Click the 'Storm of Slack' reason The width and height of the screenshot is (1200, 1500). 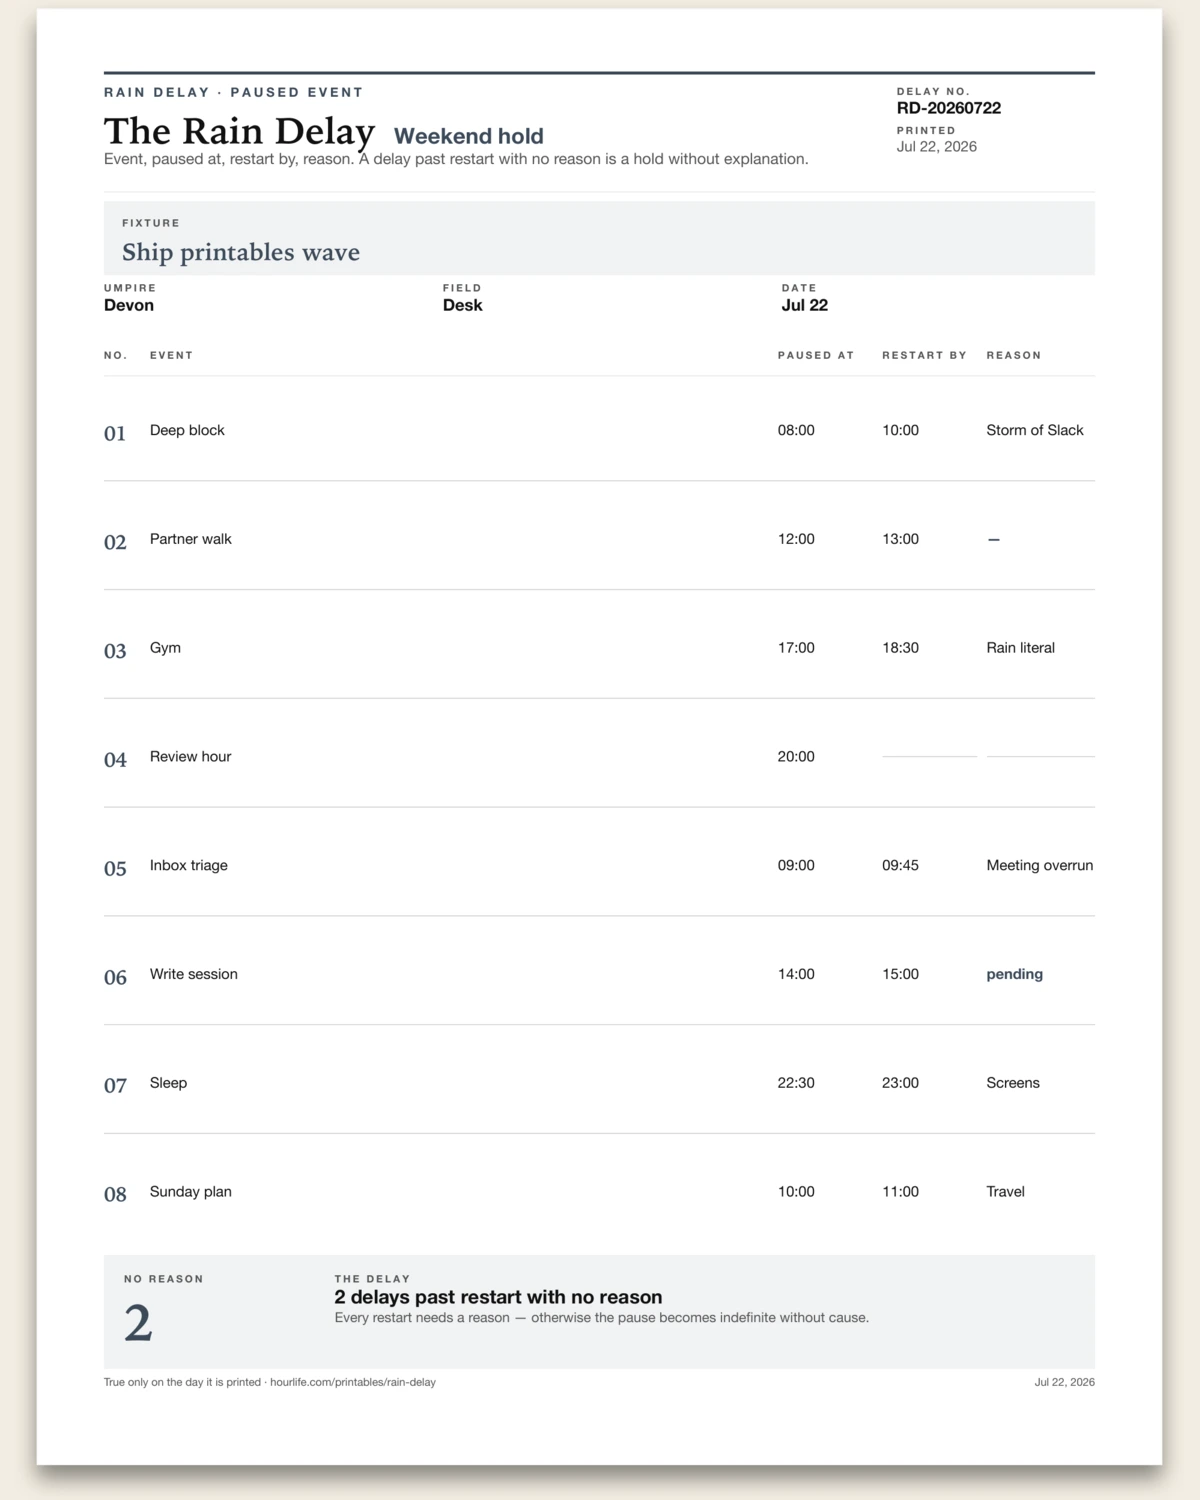click(x=1035, y=430)
